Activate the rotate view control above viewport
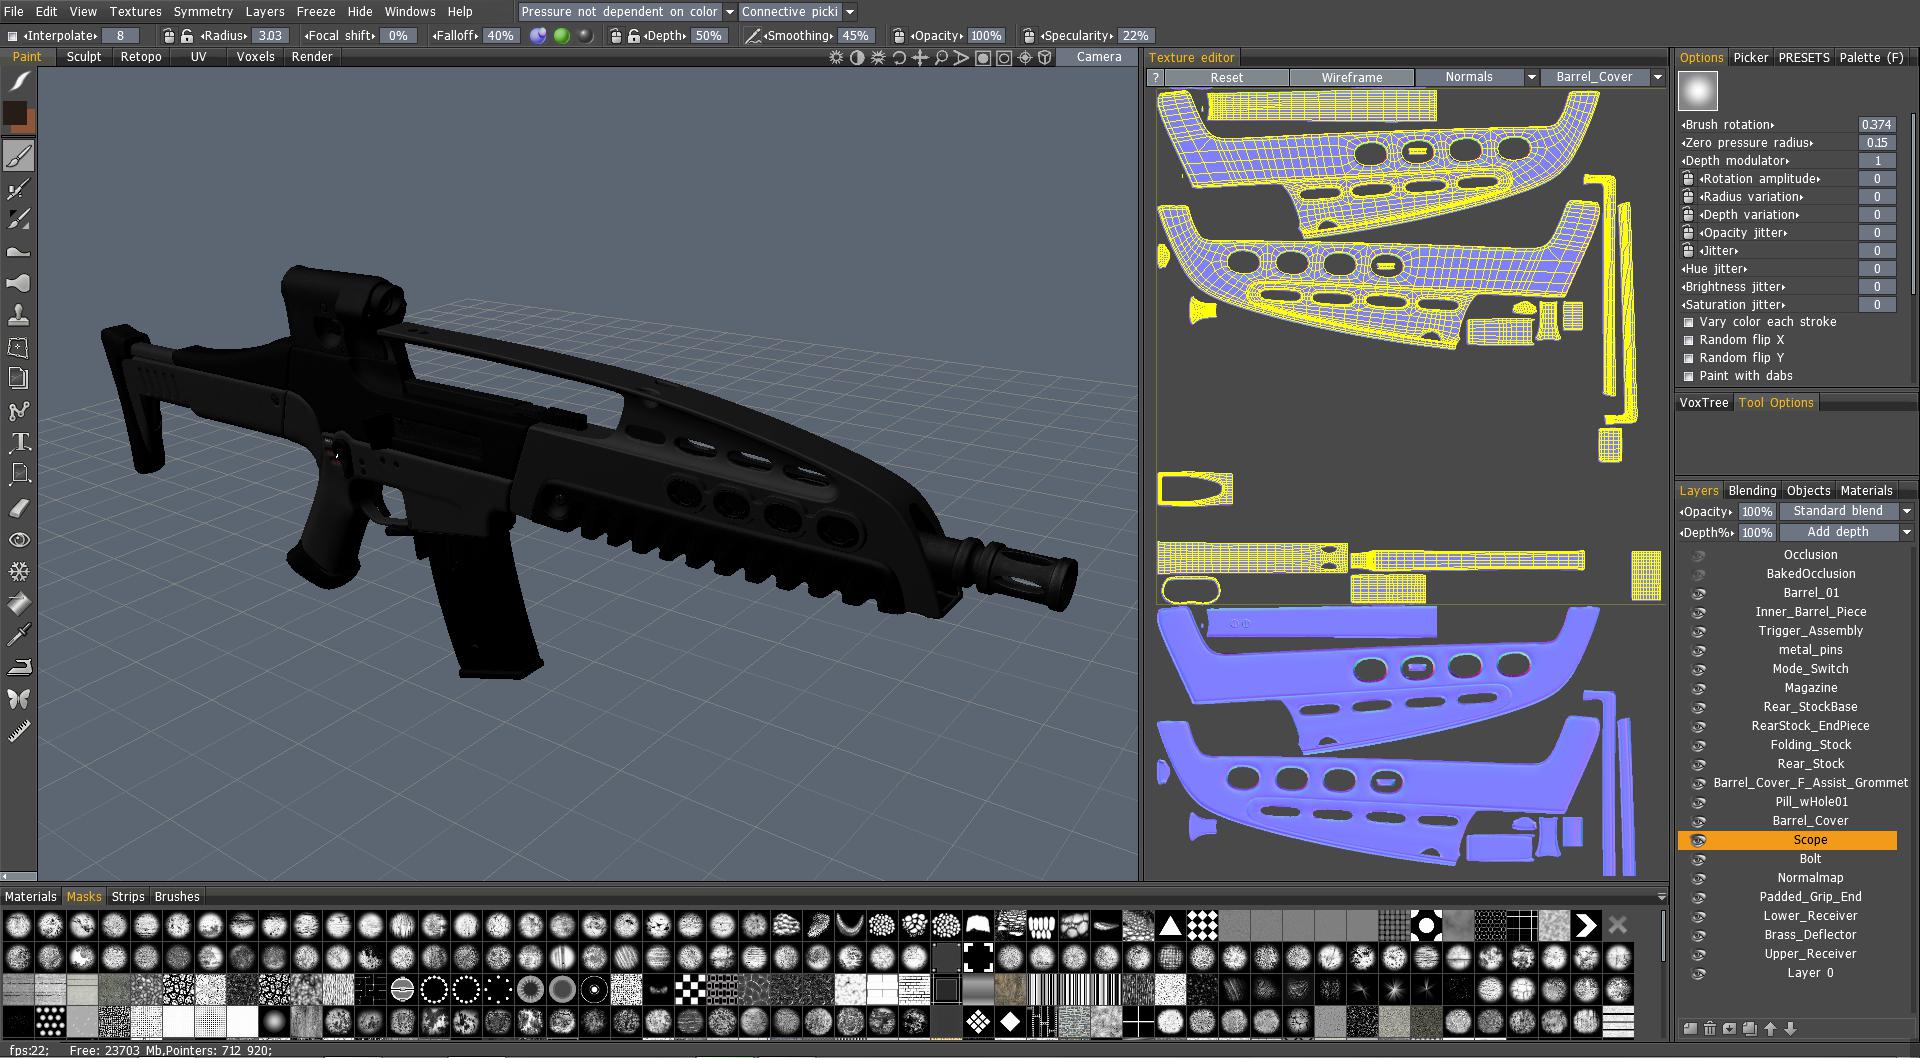This screenshot has height=1058, width=1920. click(898, 58)
